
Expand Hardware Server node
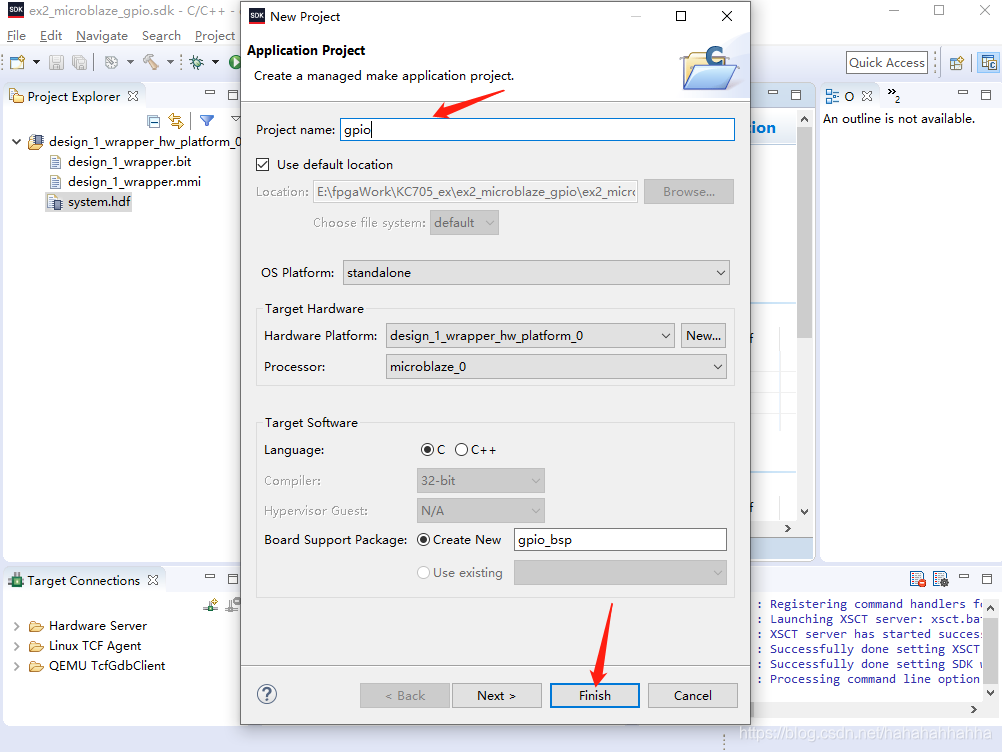tap(17, 626)
